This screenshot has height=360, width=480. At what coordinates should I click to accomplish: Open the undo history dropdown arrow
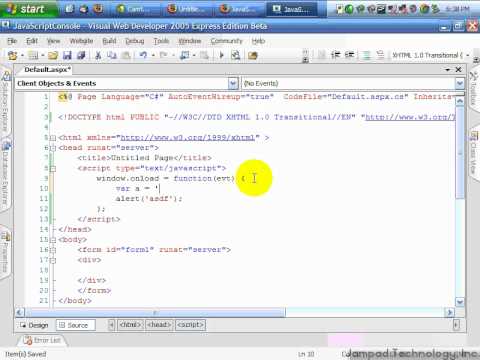[x=153, y=55]
